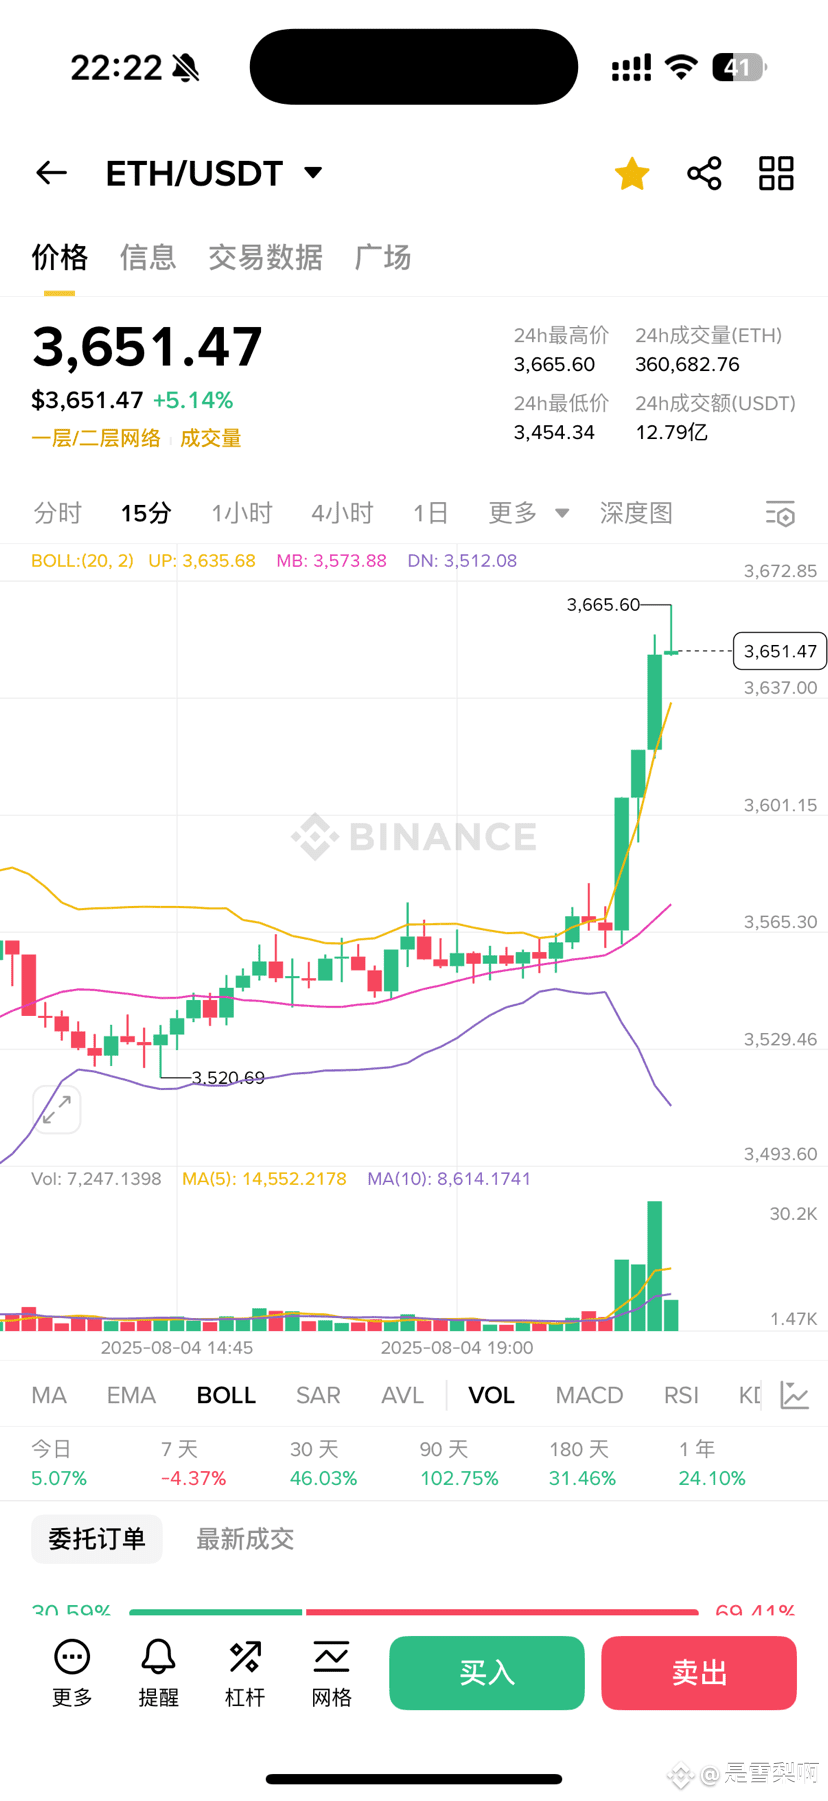Tap 30天 46.03% performance entry
Image resolution: width=828 pixels, height=1801 pixels.
[x=323, y=1463]
